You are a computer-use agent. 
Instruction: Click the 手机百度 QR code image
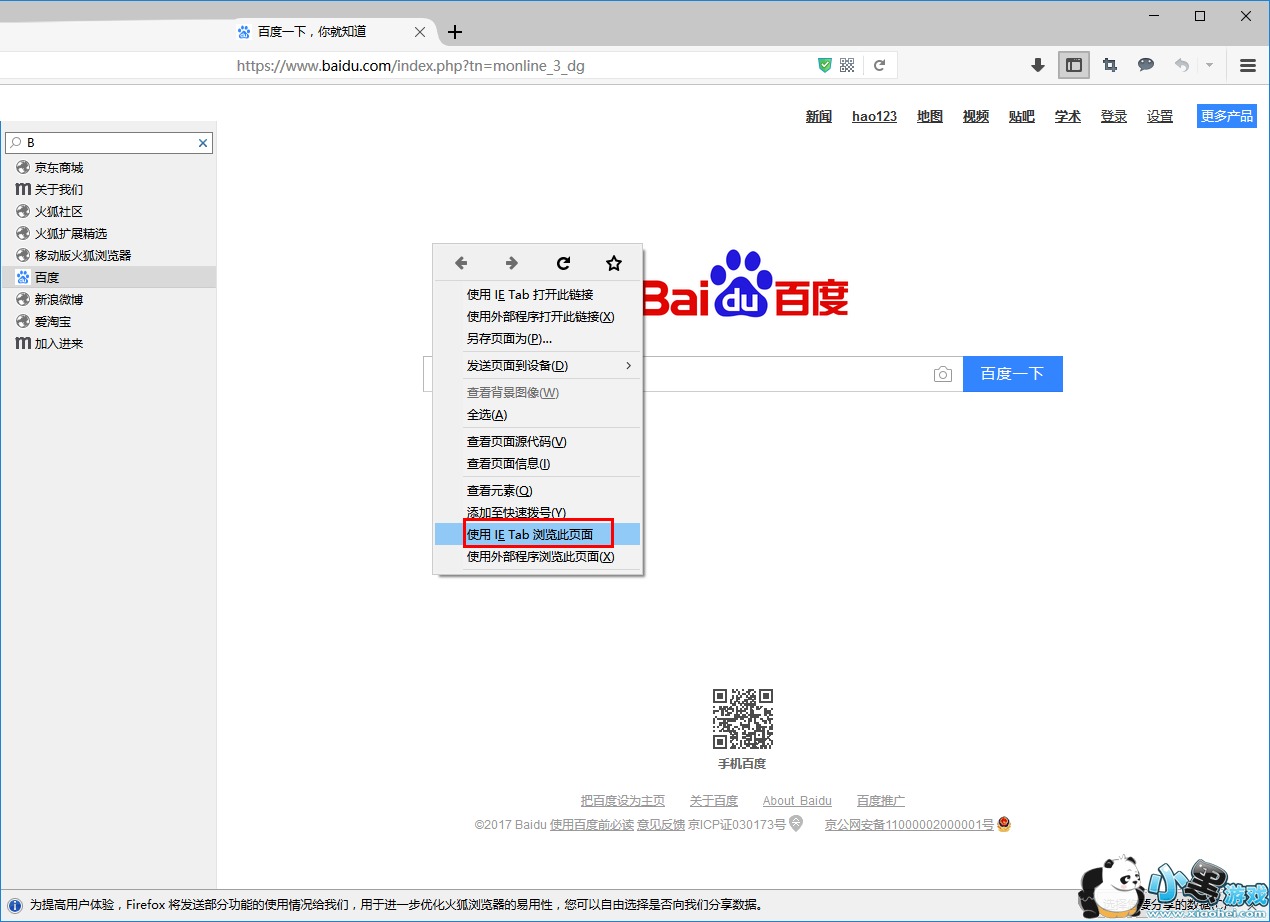(742, 719)
